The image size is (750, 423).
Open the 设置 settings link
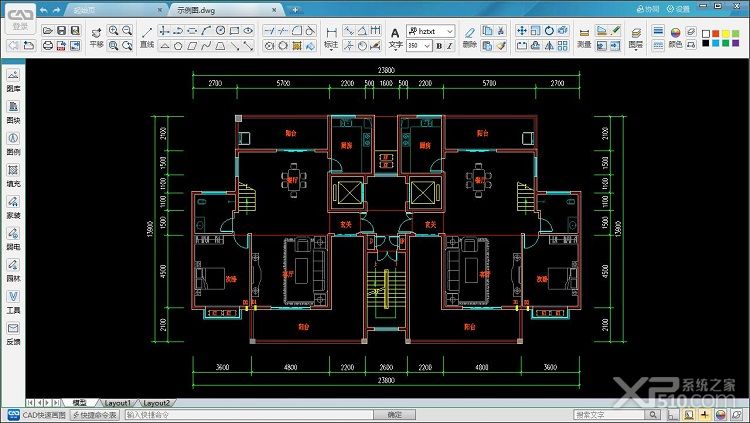679,9
